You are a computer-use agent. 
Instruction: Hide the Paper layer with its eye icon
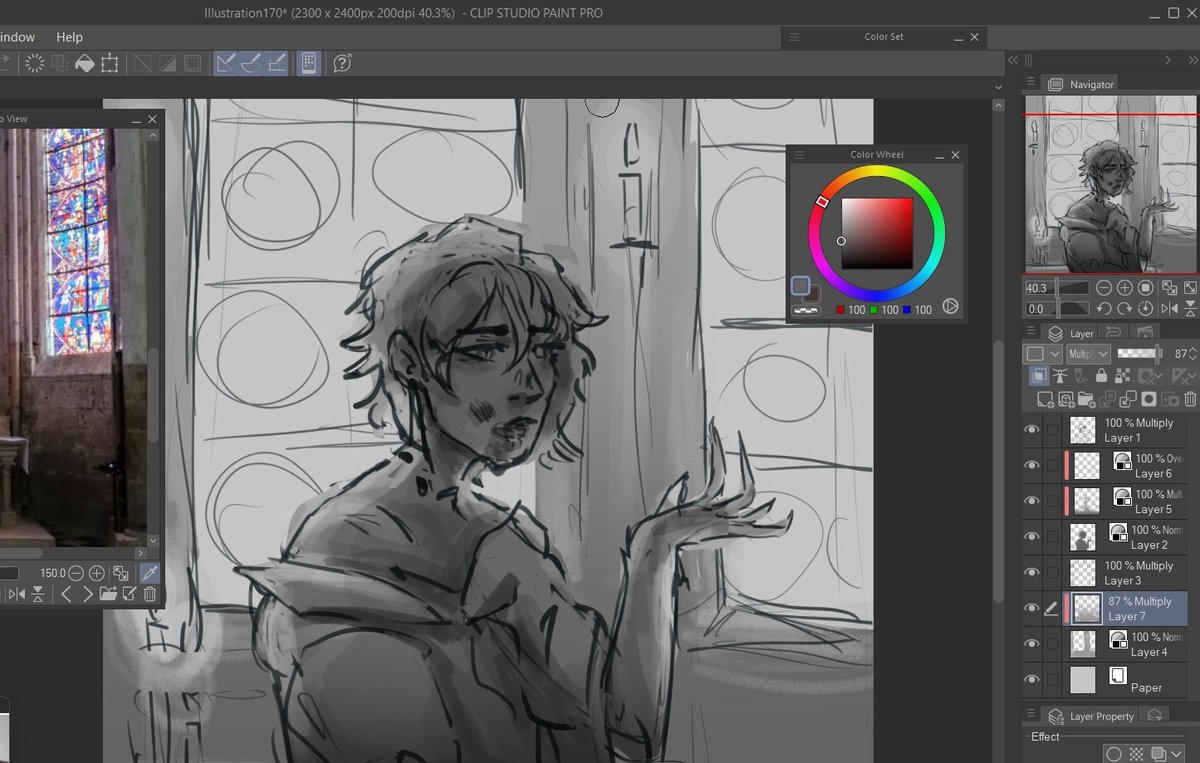[x=1032, y=680]
